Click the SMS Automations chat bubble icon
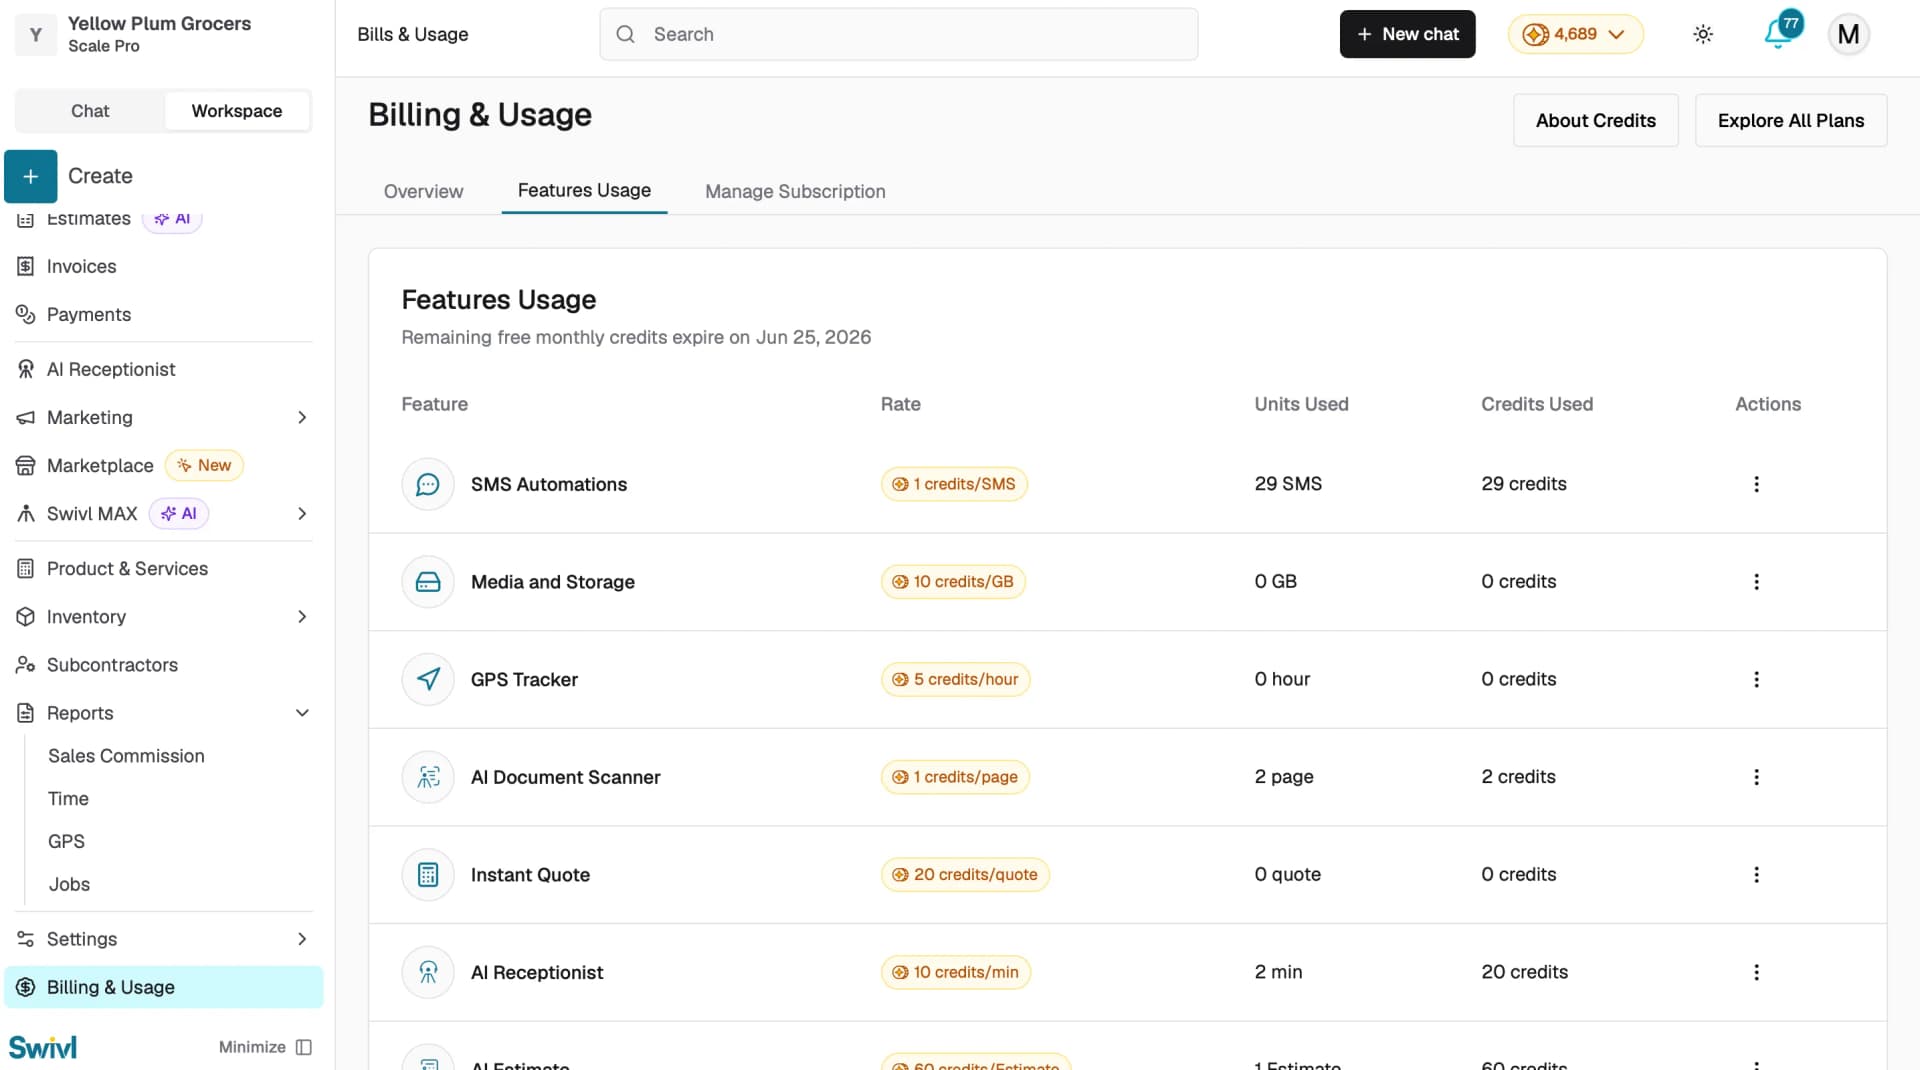This screenshot has height=1070, width=1920. click(428, 484)
